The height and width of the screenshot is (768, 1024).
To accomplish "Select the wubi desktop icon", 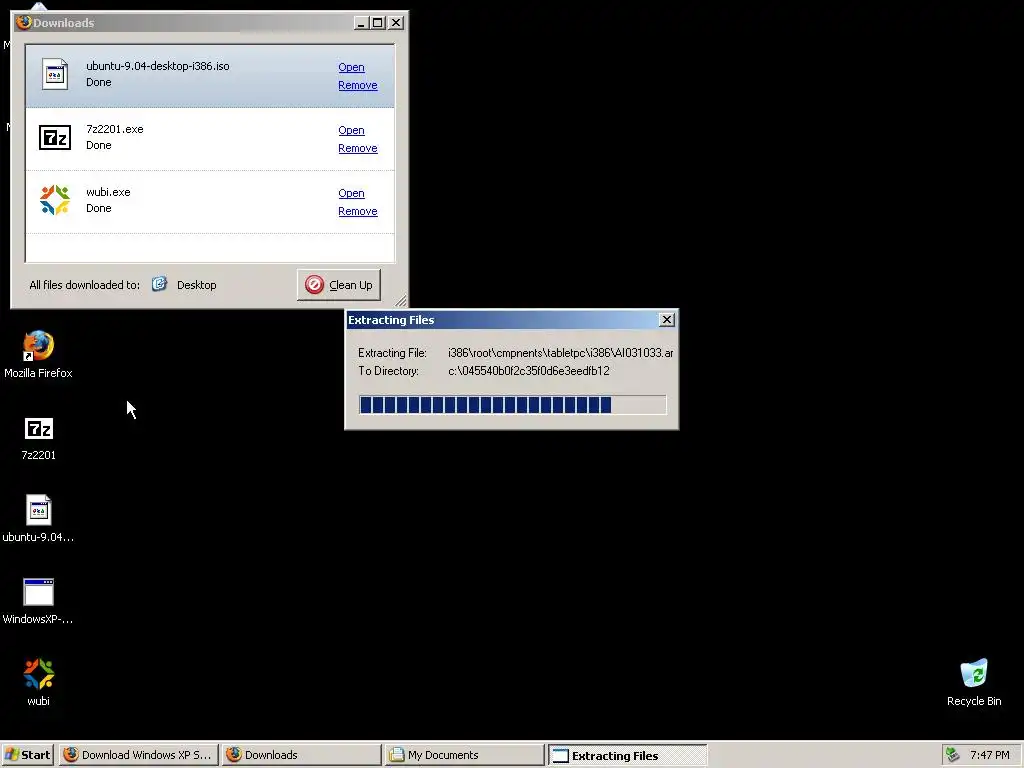I will tap(39, 682).
